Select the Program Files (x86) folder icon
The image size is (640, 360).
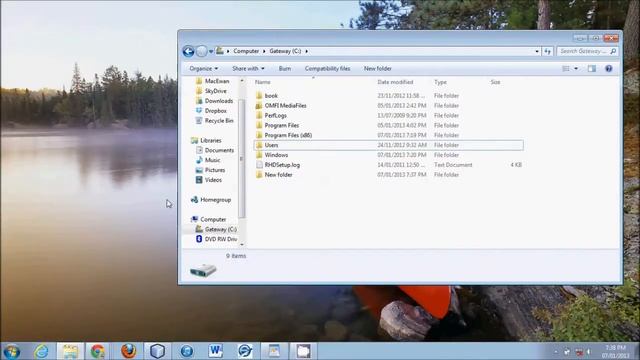coord(259,135)
